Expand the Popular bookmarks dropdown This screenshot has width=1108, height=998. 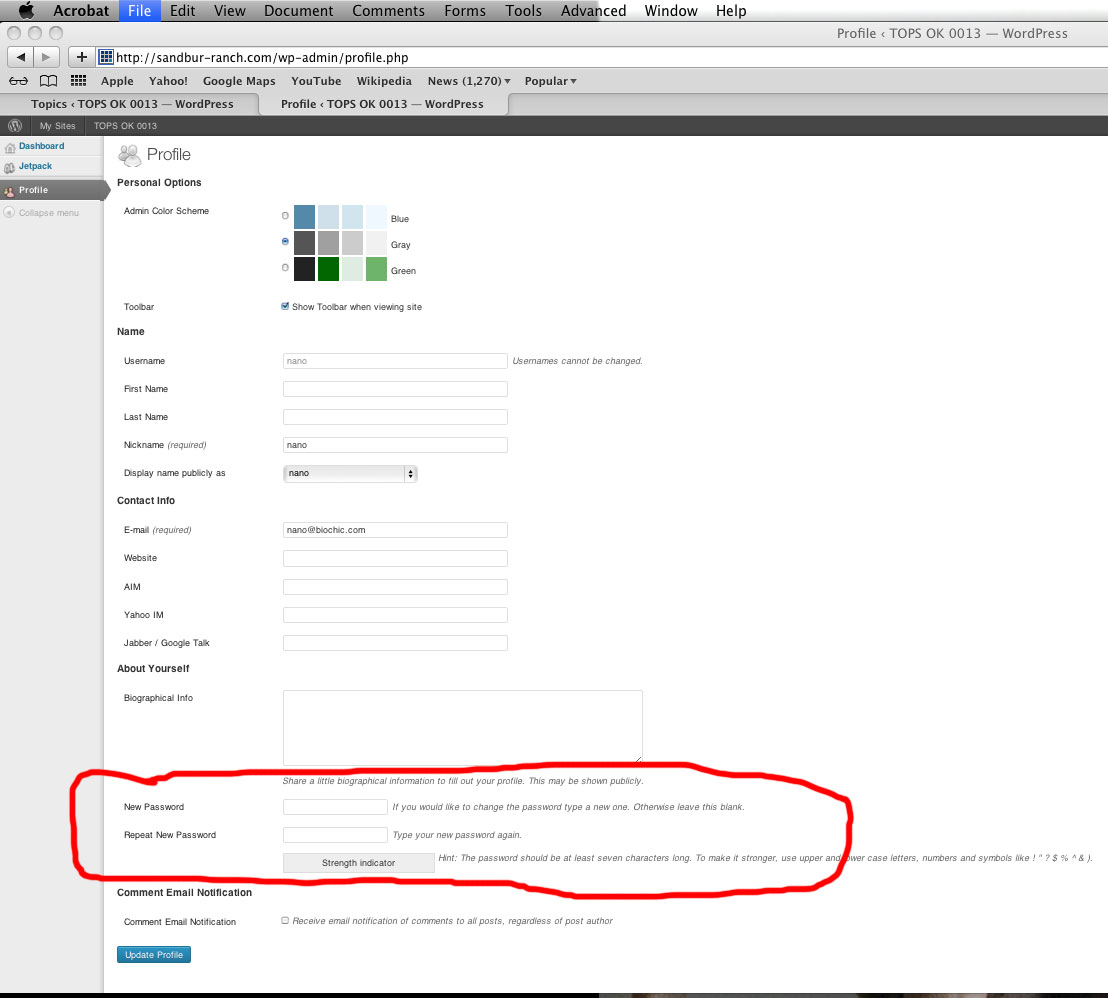tap(550, 81)
